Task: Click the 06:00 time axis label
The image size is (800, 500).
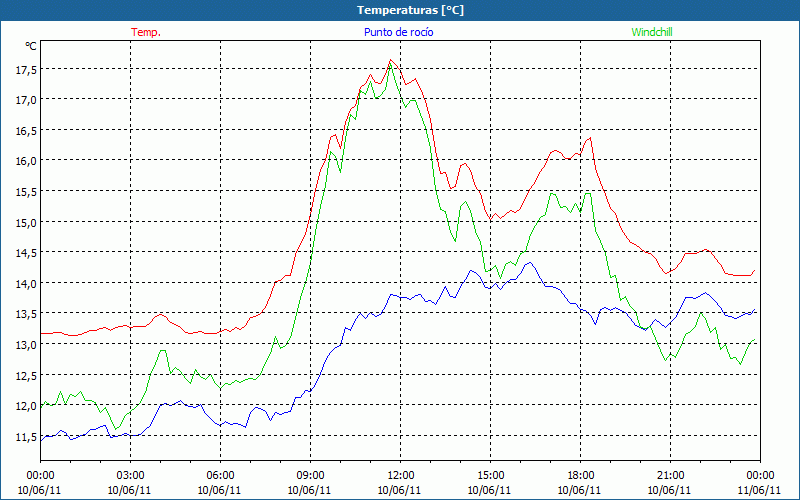Action: 220,475
